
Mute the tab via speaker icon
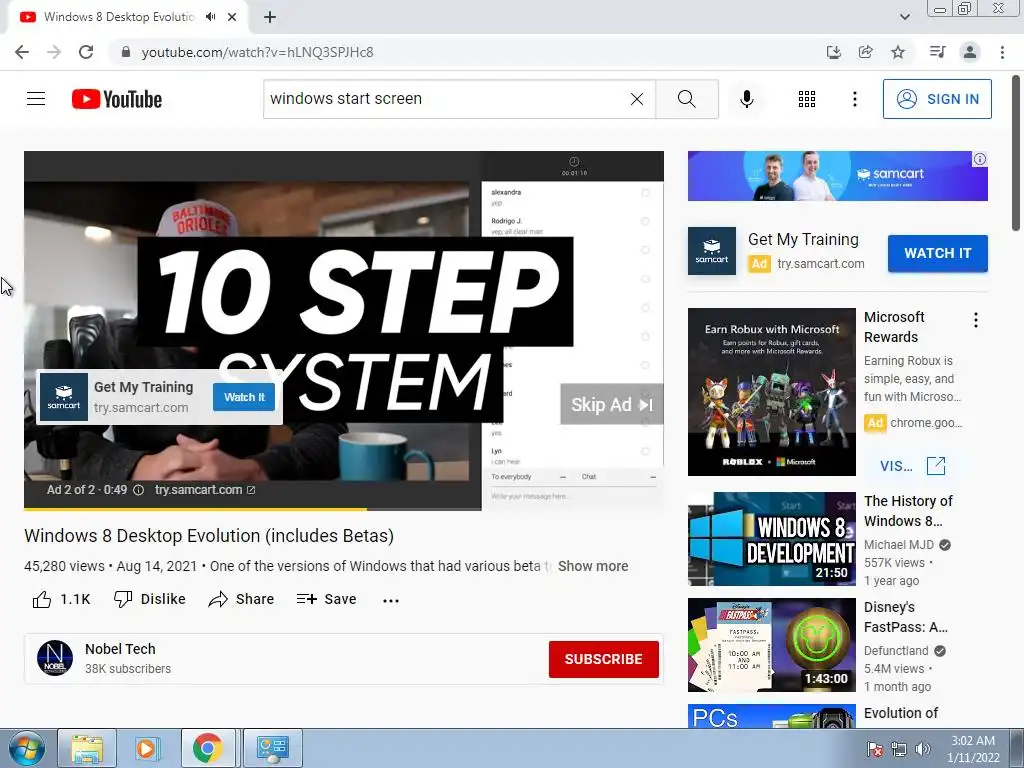(x=210, y=17)
